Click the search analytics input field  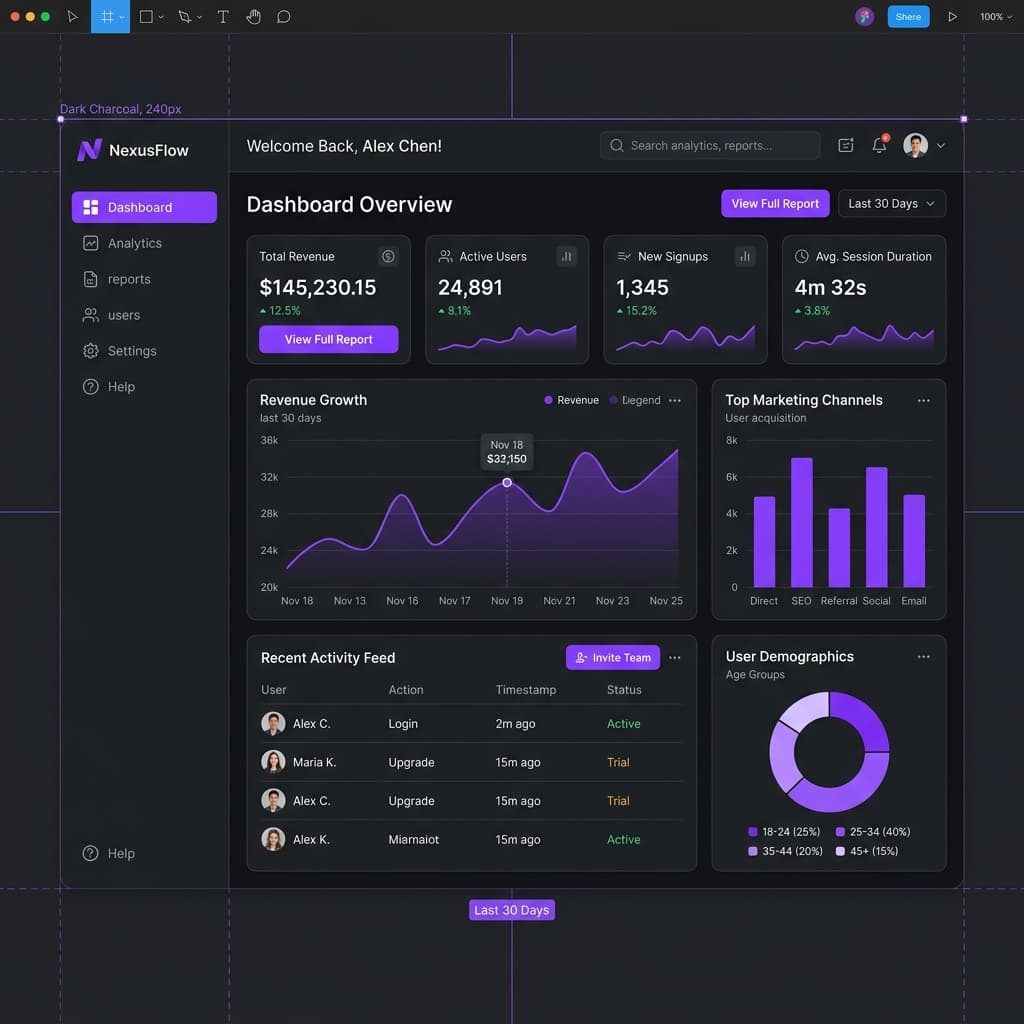[x=710, y=145]
